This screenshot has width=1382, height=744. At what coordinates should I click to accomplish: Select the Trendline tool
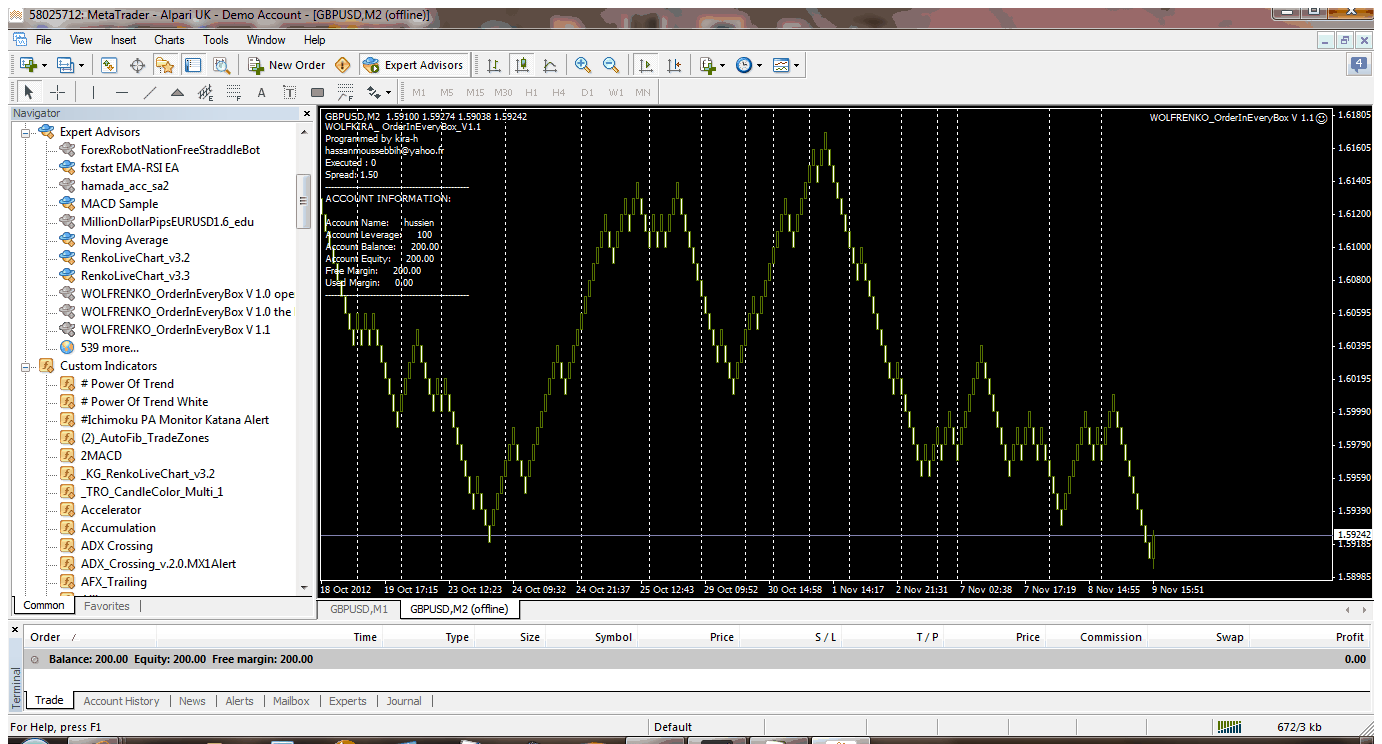[x=150, y=93]
